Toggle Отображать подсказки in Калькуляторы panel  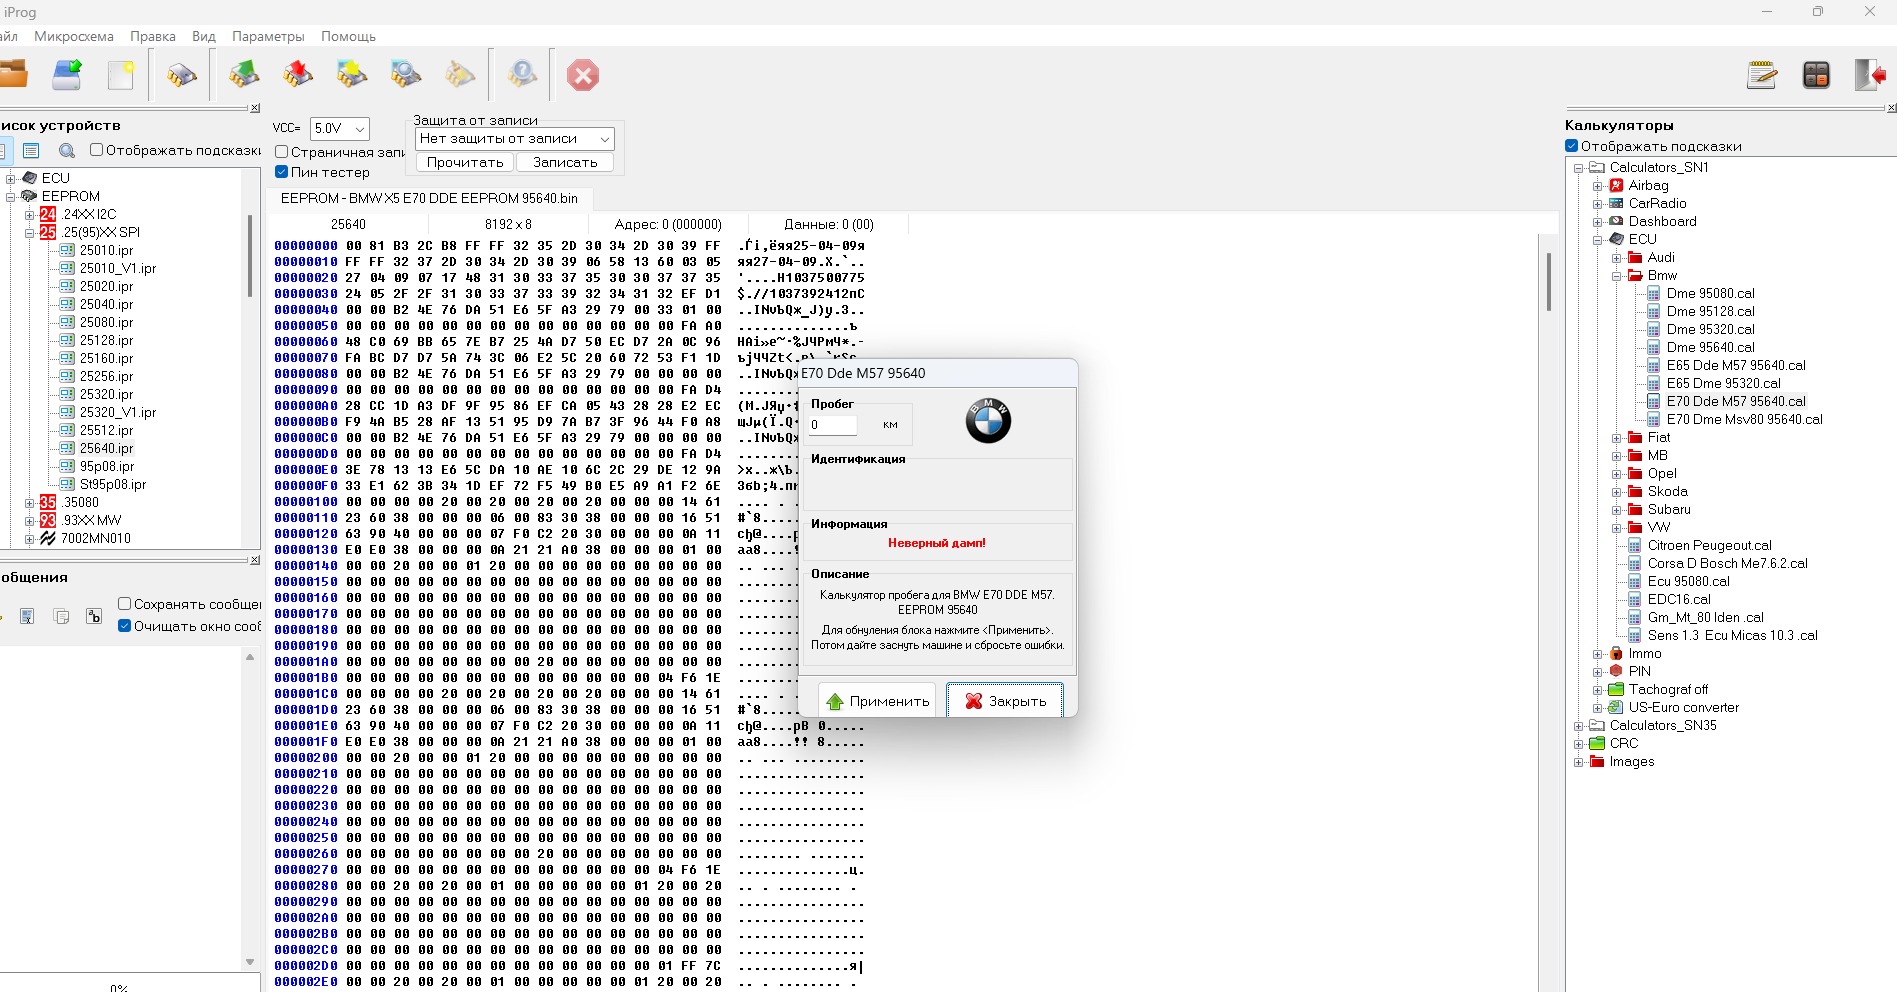1572,146
